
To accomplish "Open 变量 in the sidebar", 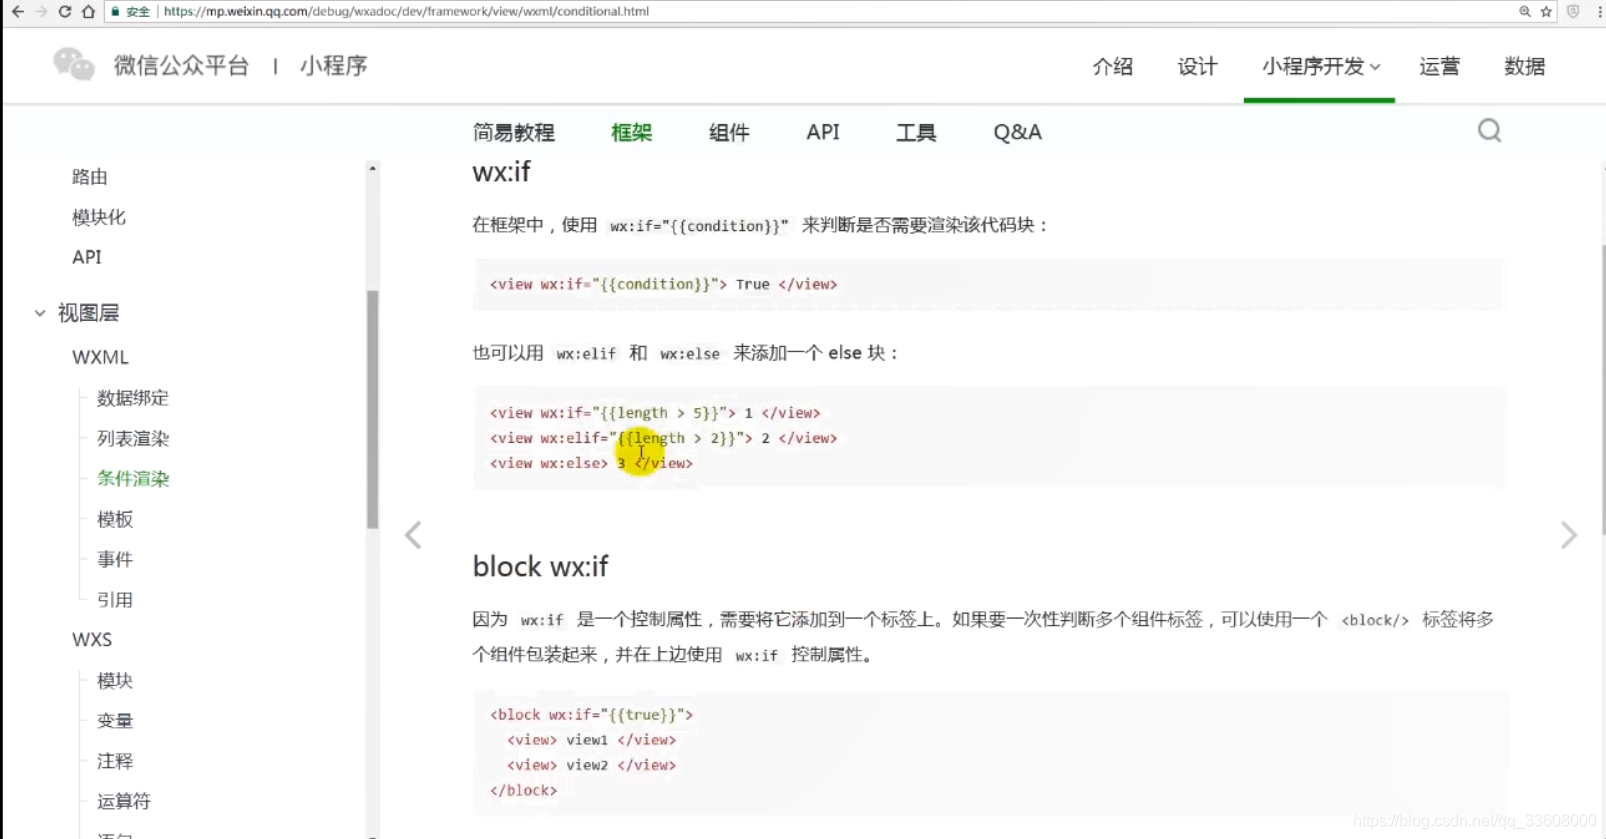I will click(115, 721).
